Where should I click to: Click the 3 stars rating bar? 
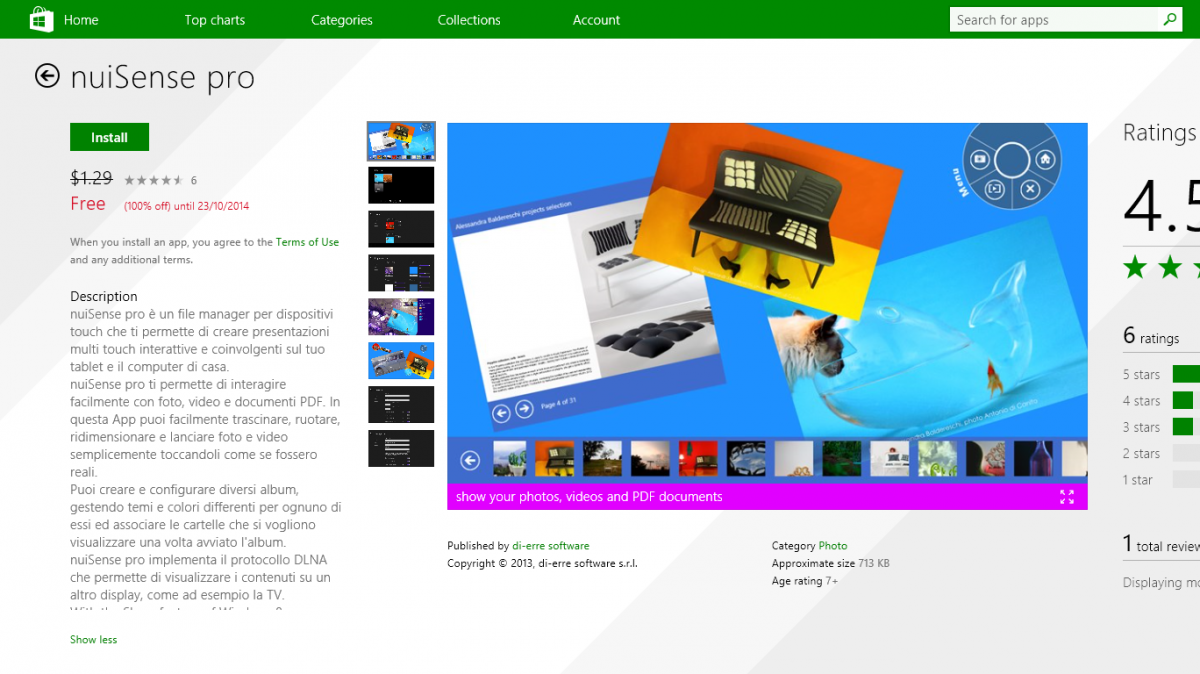[1186, 427]
